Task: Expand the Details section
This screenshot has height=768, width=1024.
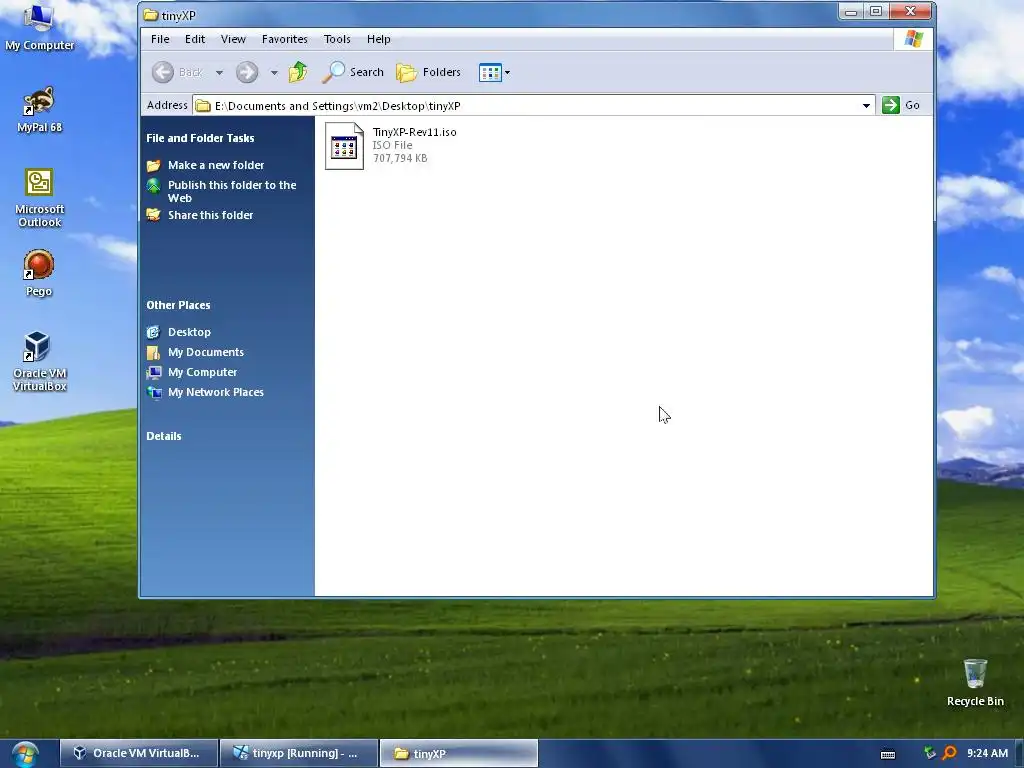Action: click(x=163, y=436)
